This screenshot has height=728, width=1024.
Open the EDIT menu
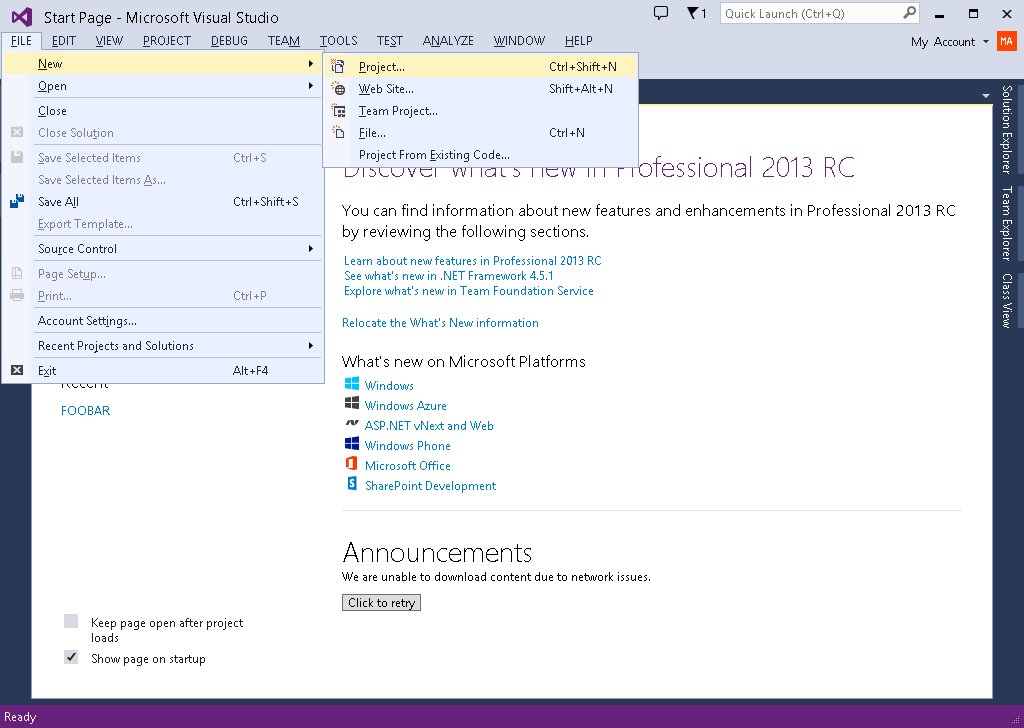coord(63,40)
